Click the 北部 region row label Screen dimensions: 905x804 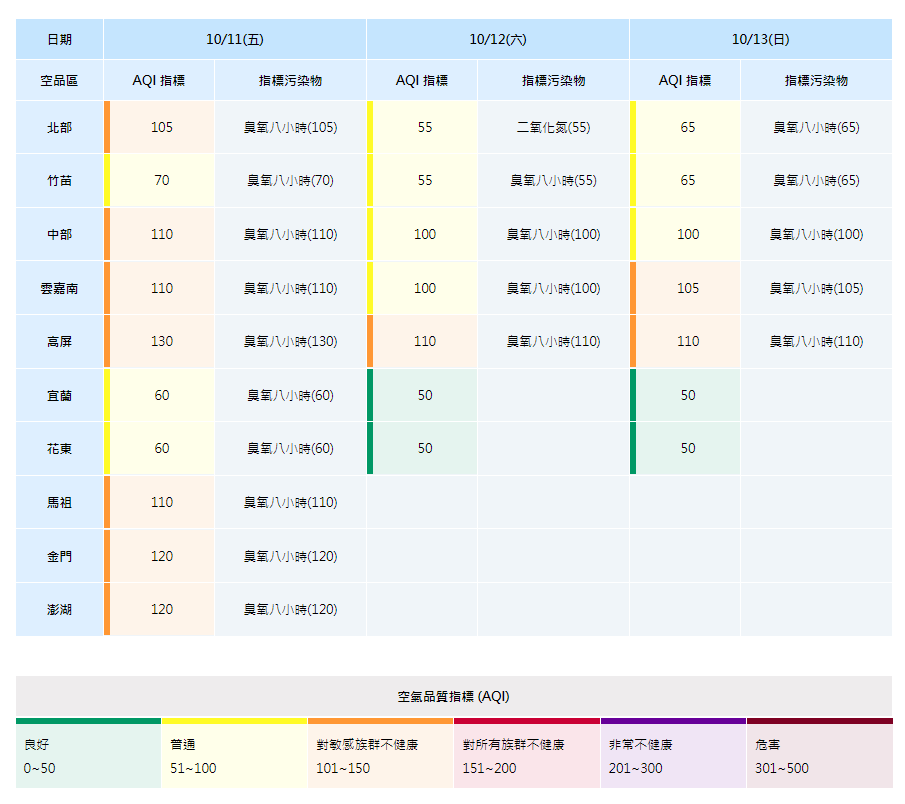pos(59,128)
